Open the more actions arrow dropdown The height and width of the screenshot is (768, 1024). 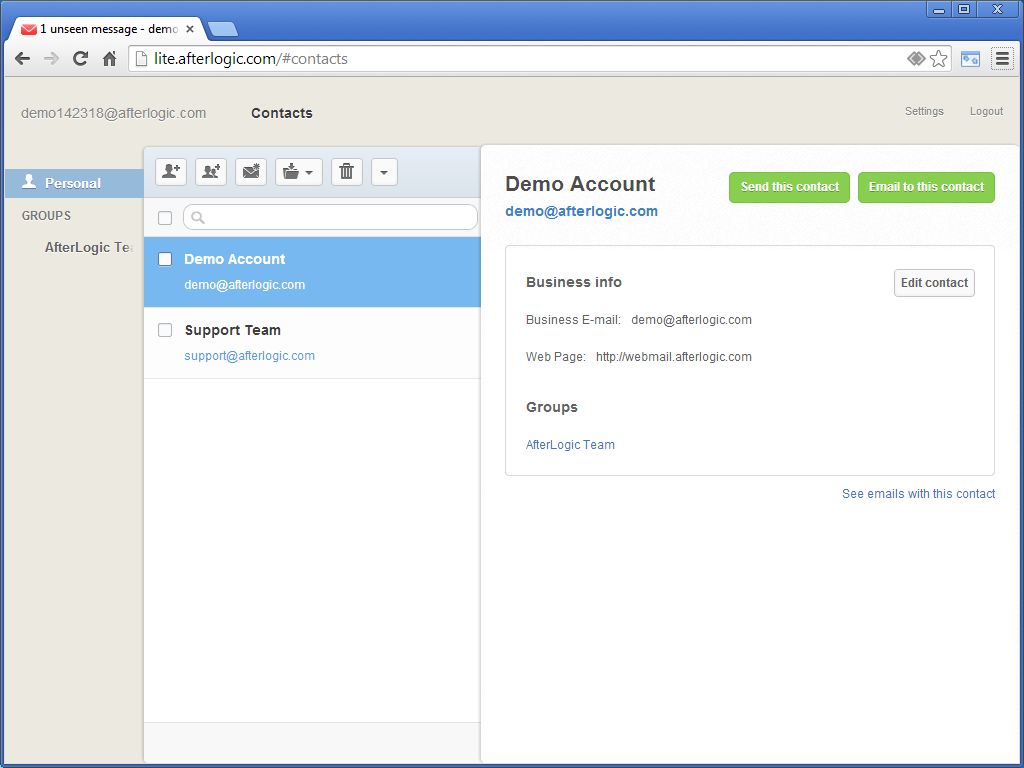pos(385,172)
